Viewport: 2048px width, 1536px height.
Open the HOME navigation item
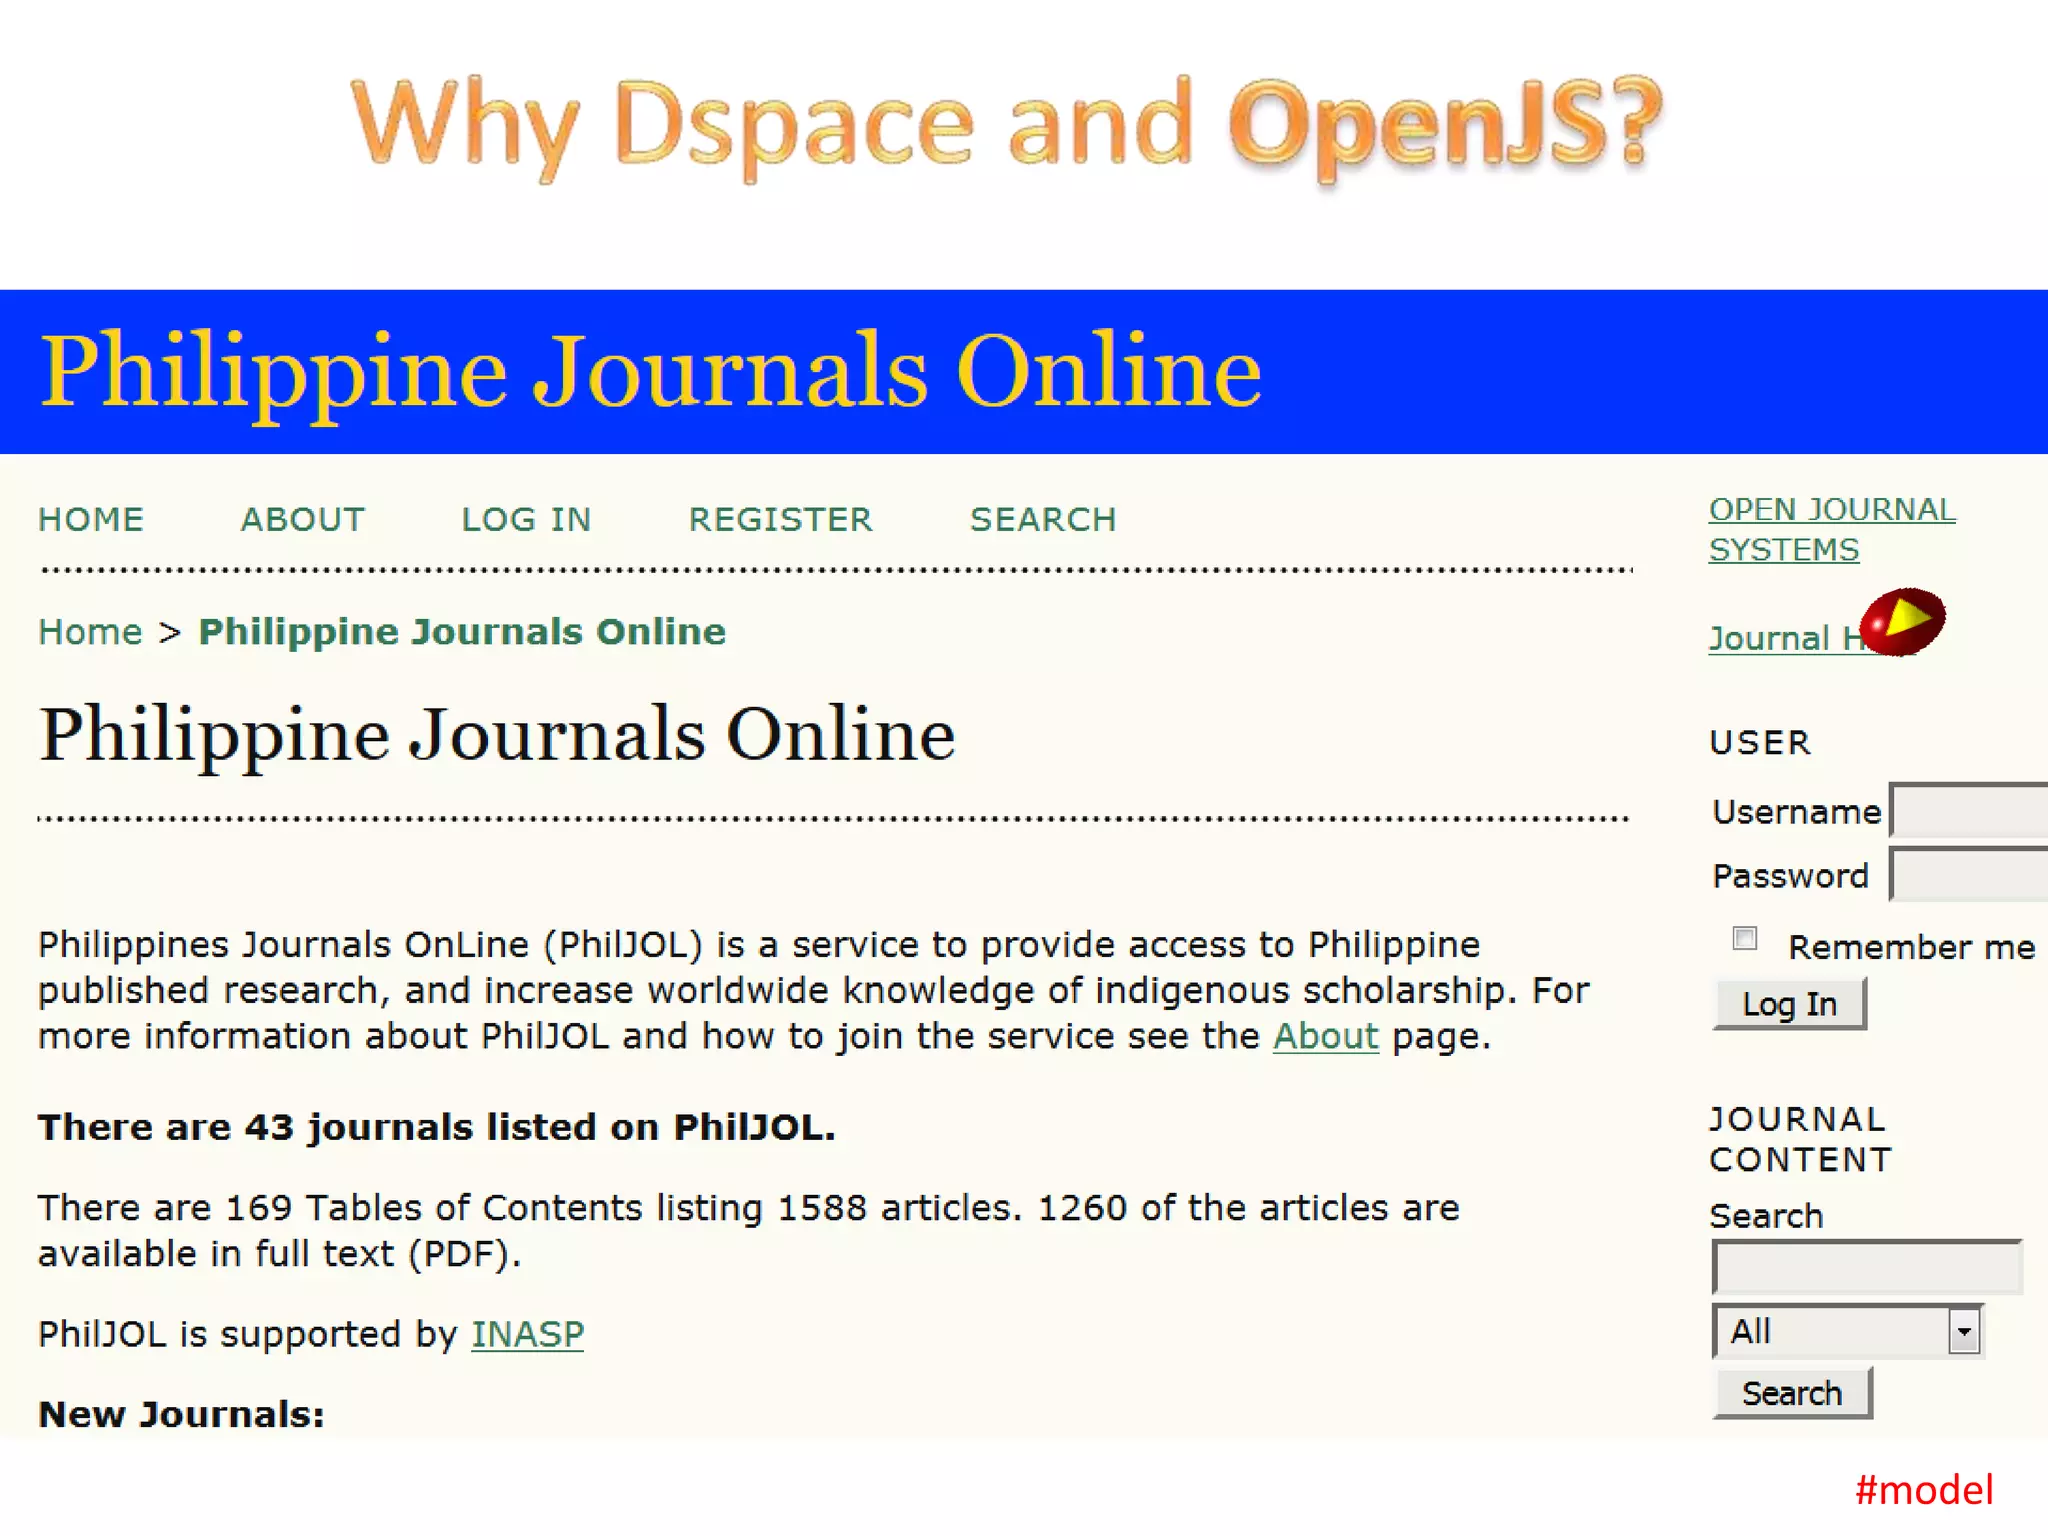[91, 519]
